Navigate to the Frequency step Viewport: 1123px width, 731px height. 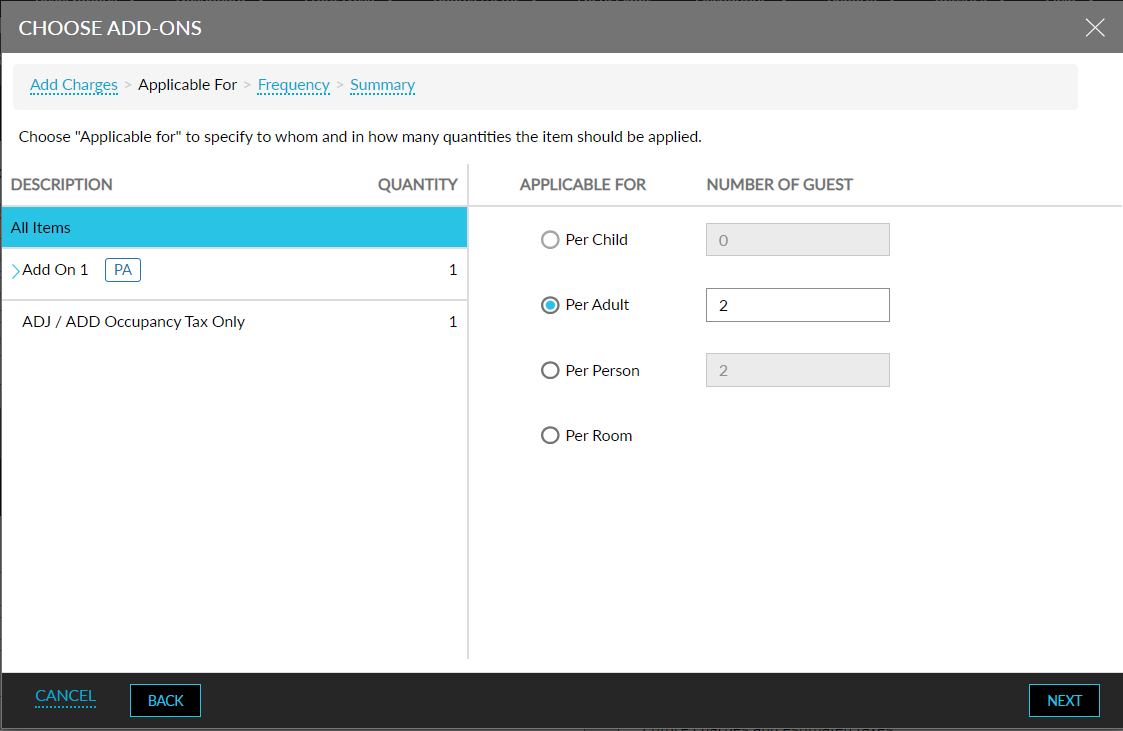293,85
